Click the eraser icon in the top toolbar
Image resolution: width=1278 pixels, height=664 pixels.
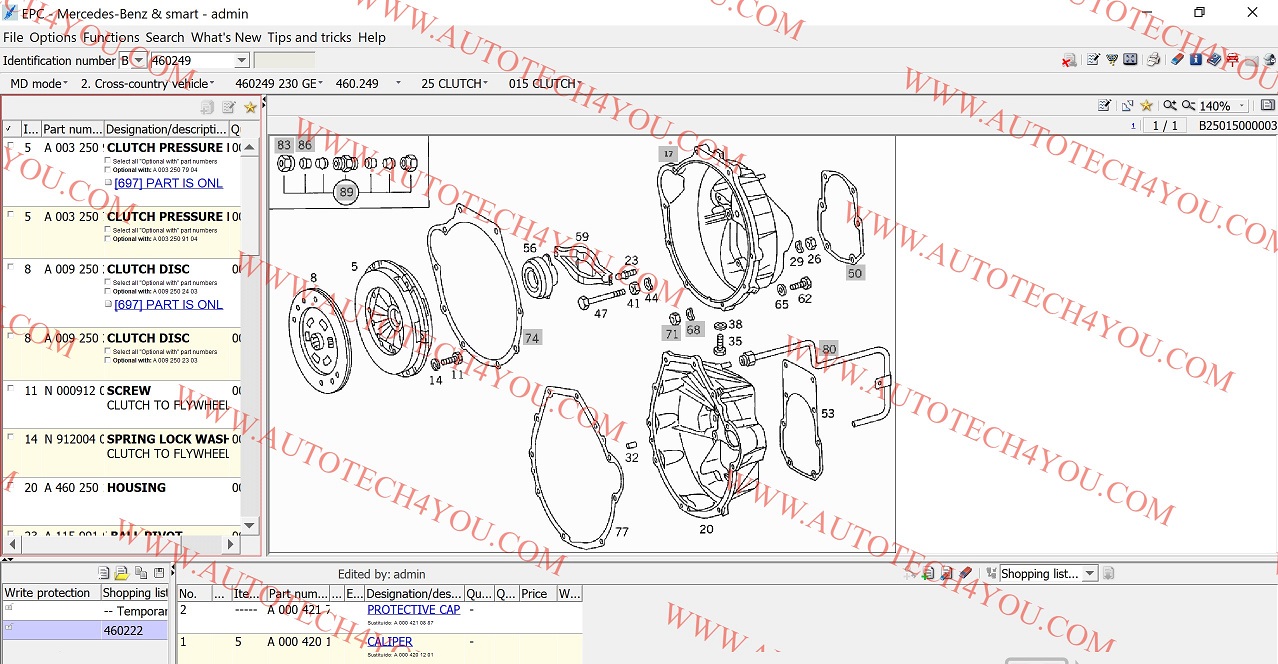[1177, 60]
